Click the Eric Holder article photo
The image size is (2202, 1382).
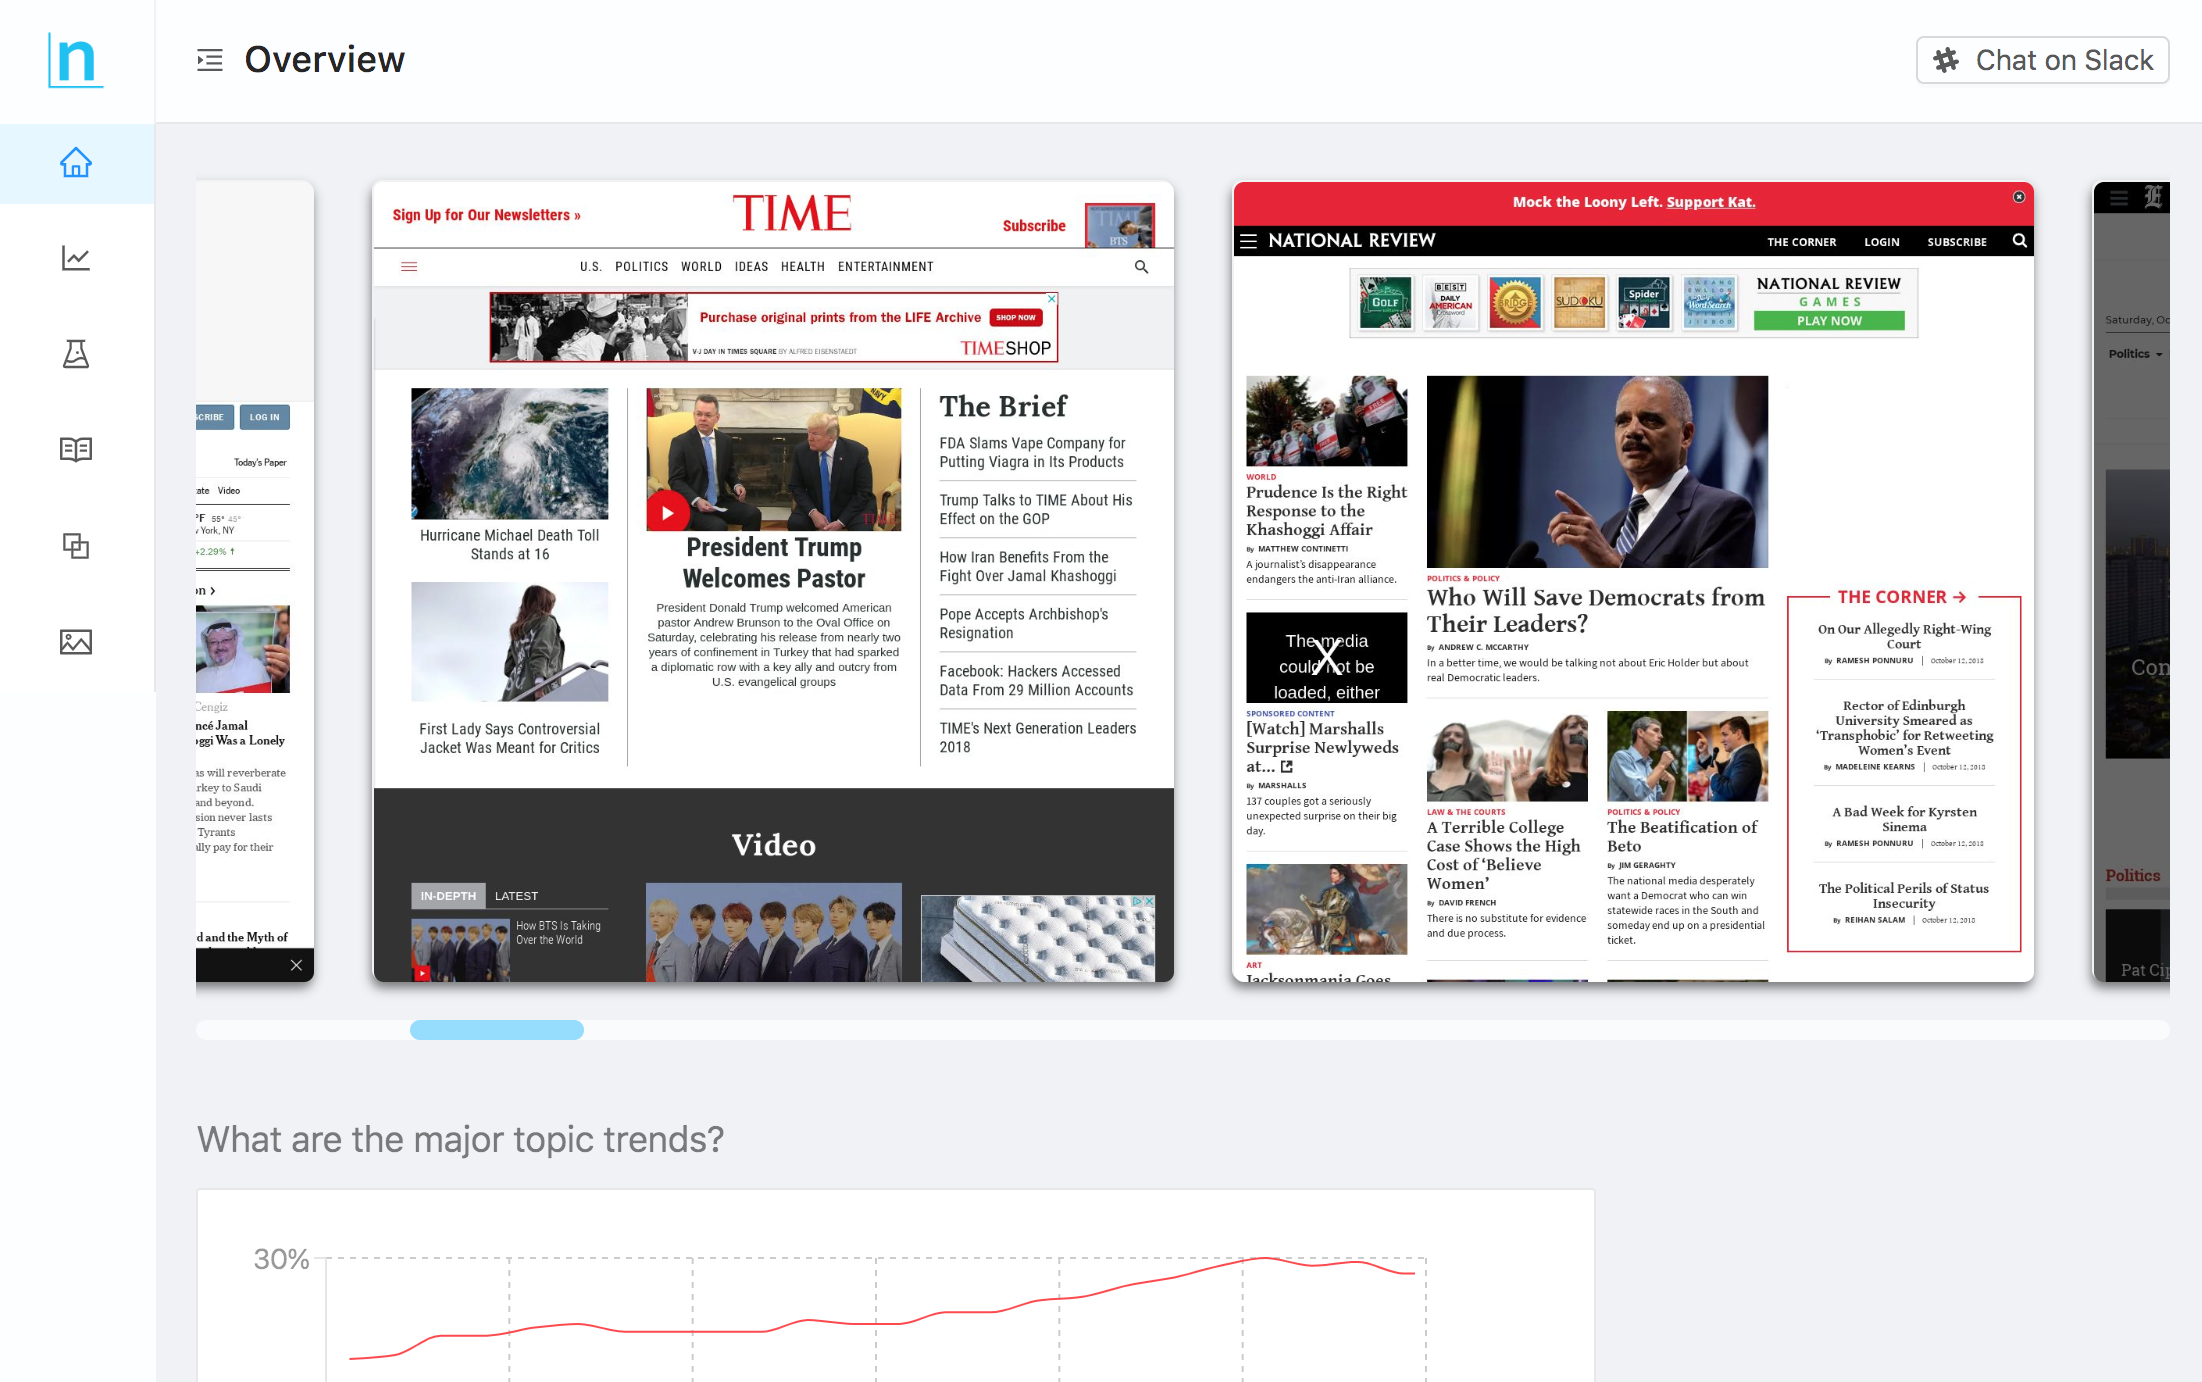1597,472
